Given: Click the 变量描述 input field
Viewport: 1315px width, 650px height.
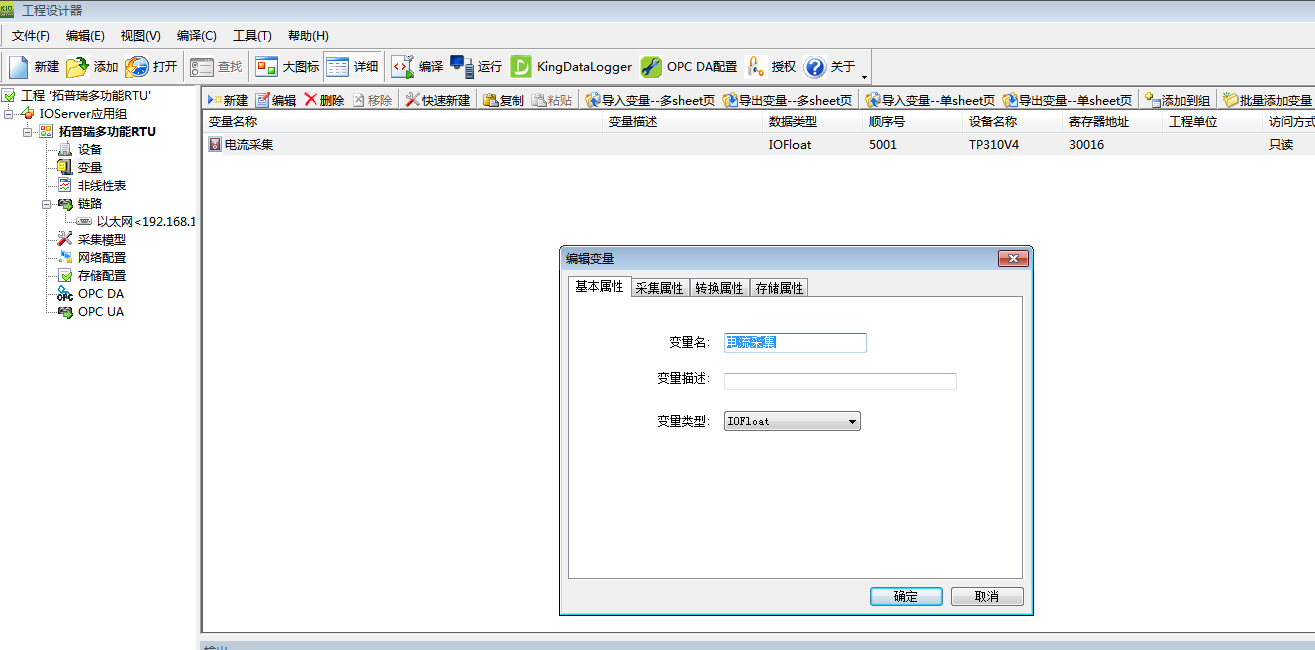Looking at the screenshot, I should [839, 381].
